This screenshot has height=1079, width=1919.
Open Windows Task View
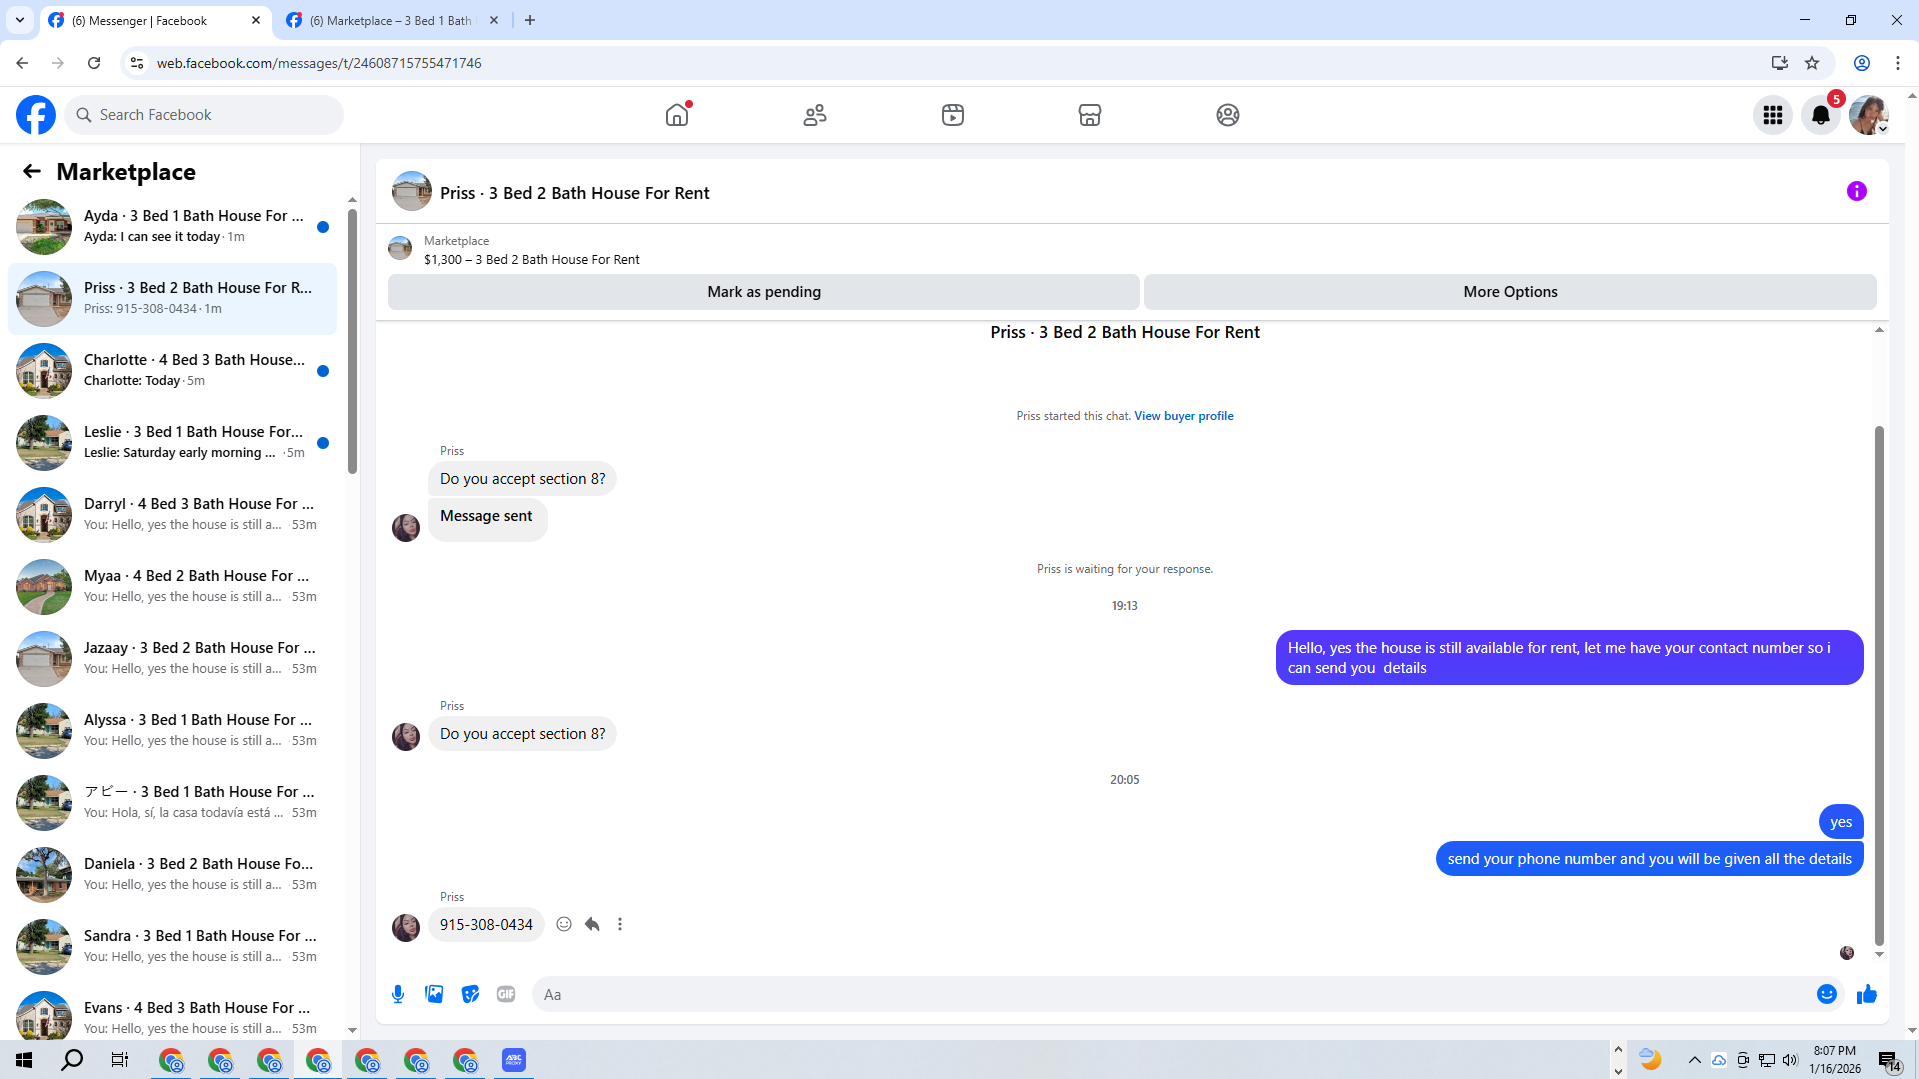pyautogui.click(x=120, y=1059)
